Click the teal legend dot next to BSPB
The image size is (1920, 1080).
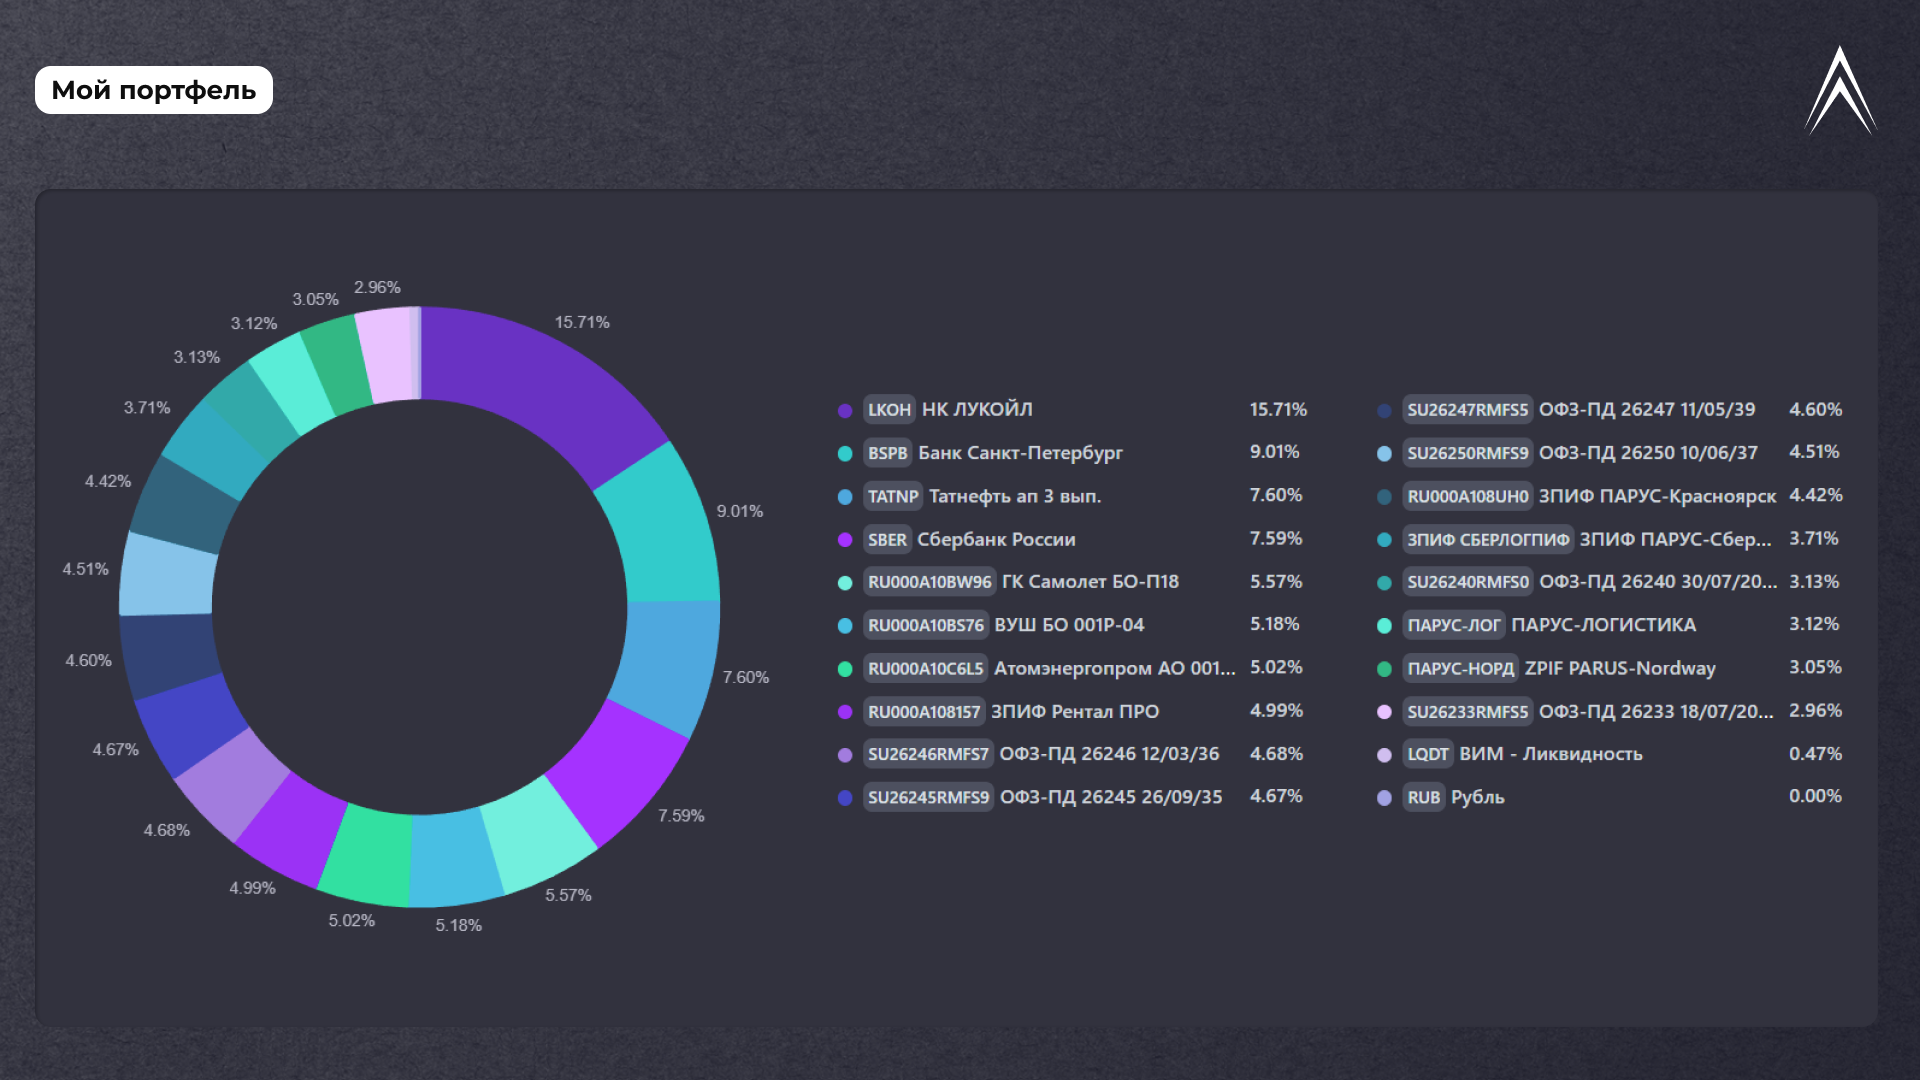pyautogui.click(x=845, y=454)
